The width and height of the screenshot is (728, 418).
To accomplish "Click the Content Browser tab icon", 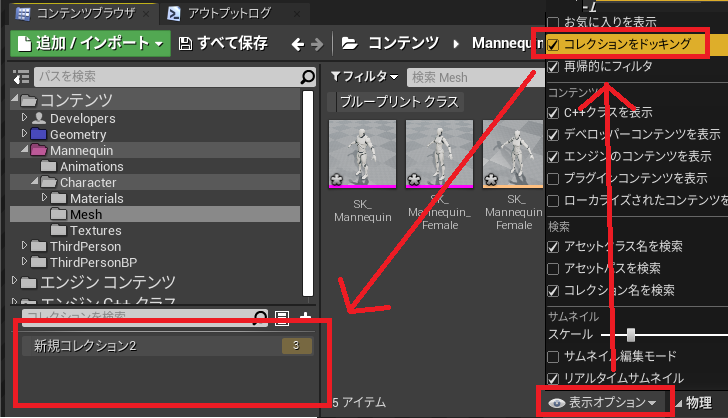I will click(23, 14).
